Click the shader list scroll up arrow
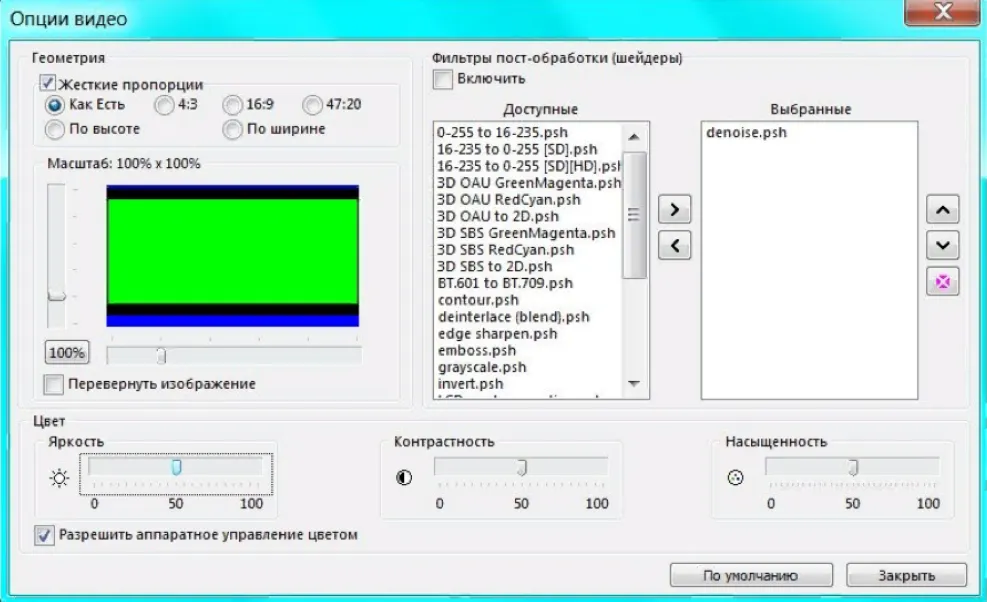The height and width of the screenshot is (602, 987). click(x=634, y=137)
